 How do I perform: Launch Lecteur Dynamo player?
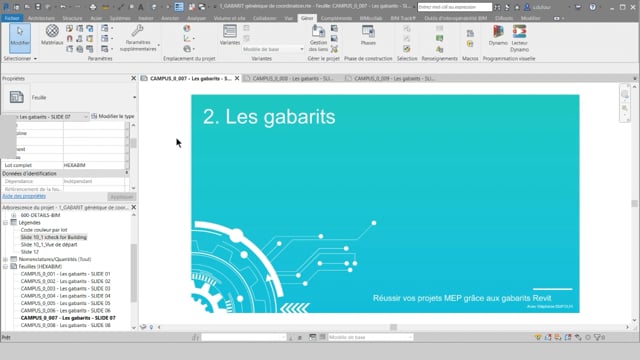click(520, 38)
